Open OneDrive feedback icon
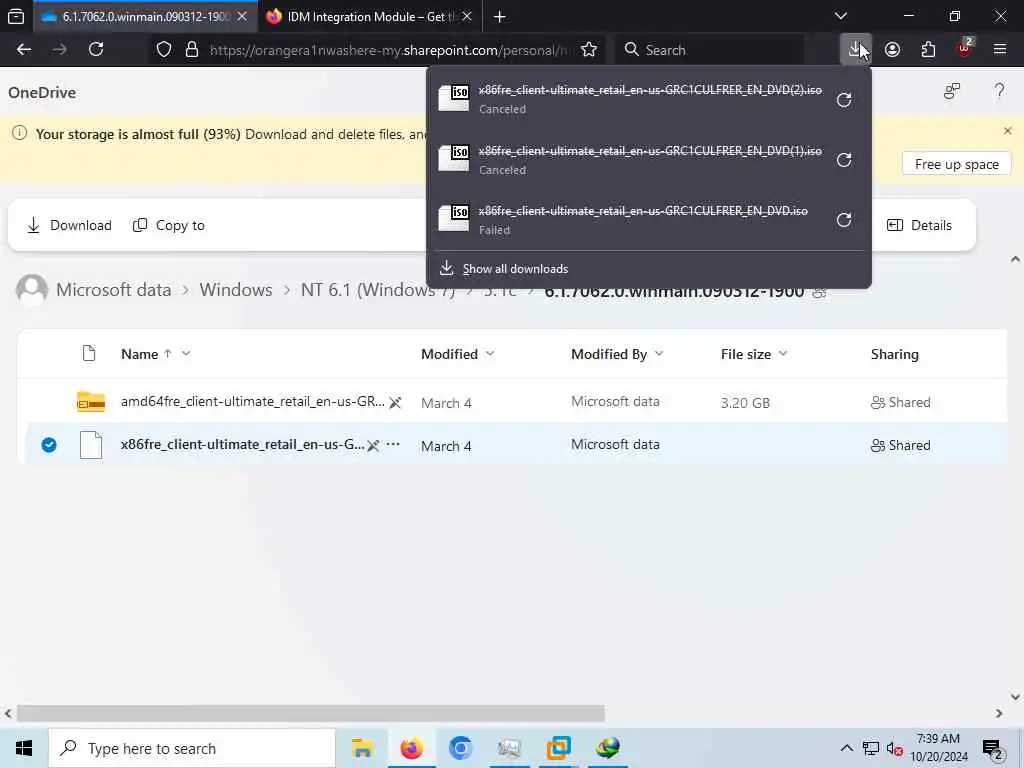This screenshot has height=768, width=1024. (952, 91)
